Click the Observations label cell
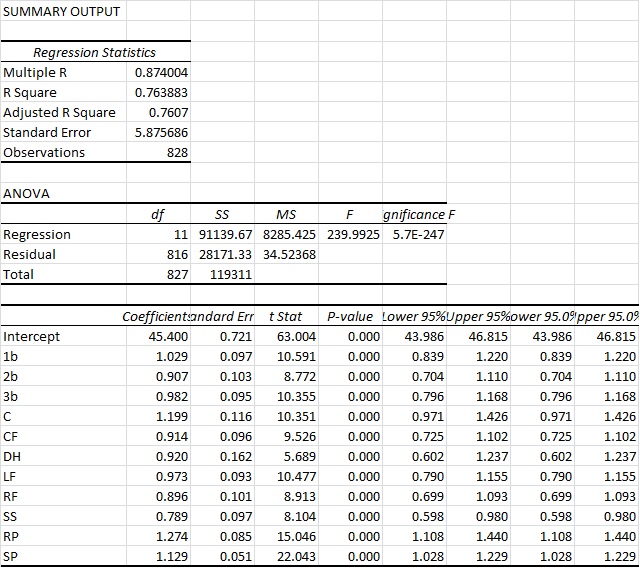Viewport: 640px width, 568px height. 44,152
